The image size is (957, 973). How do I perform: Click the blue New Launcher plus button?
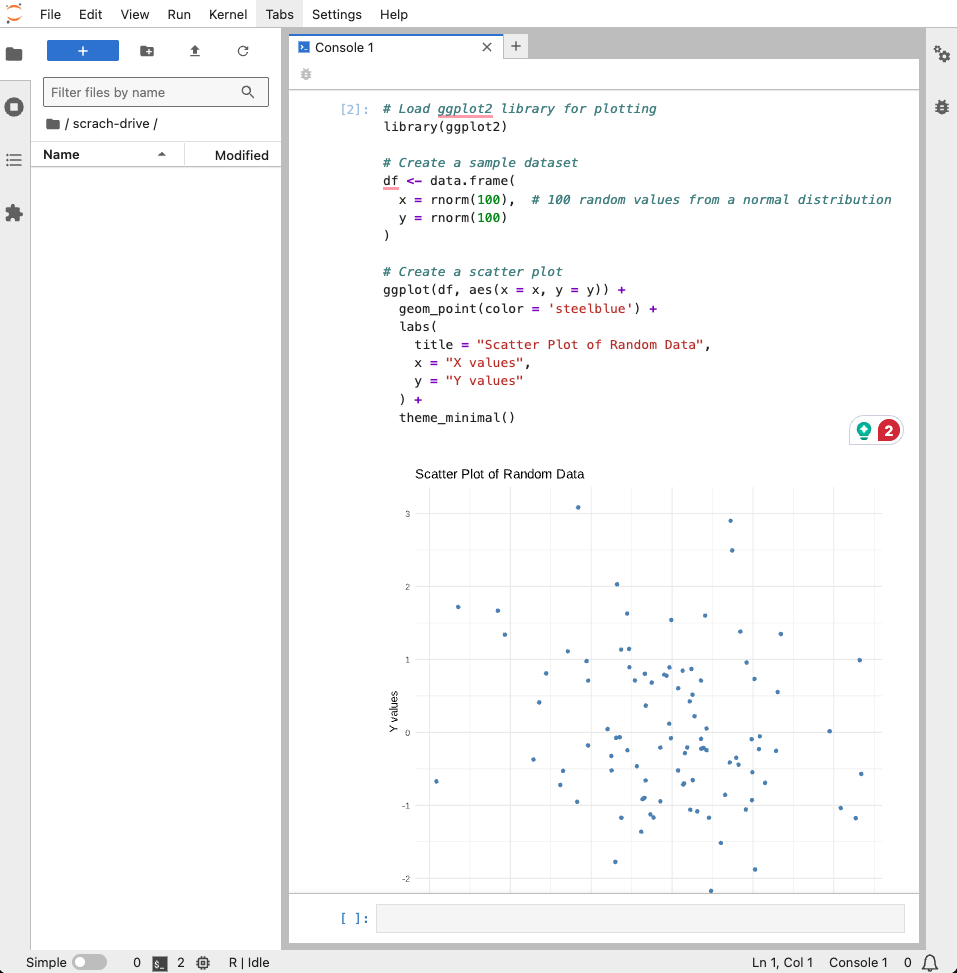83,51
